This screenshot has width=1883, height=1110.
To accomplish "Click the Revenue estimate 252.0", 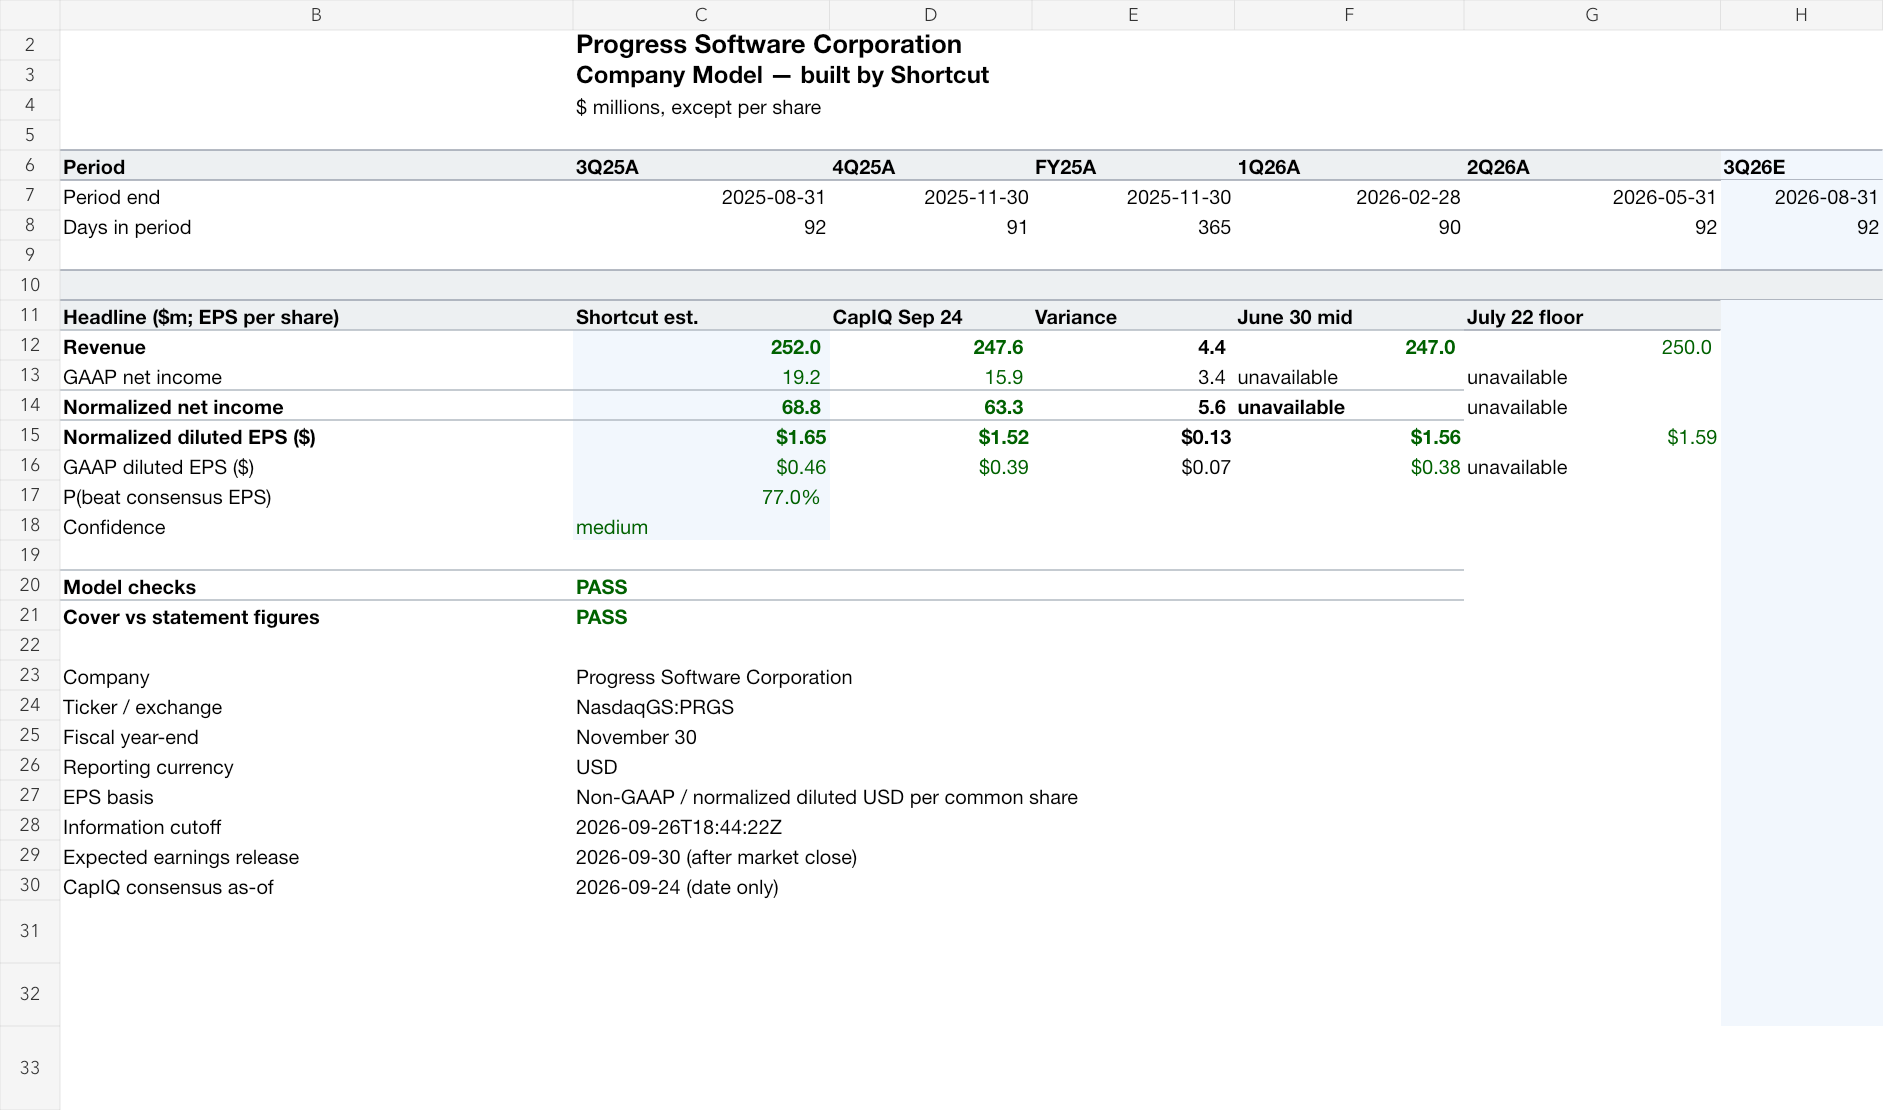I will coord(795,347).
